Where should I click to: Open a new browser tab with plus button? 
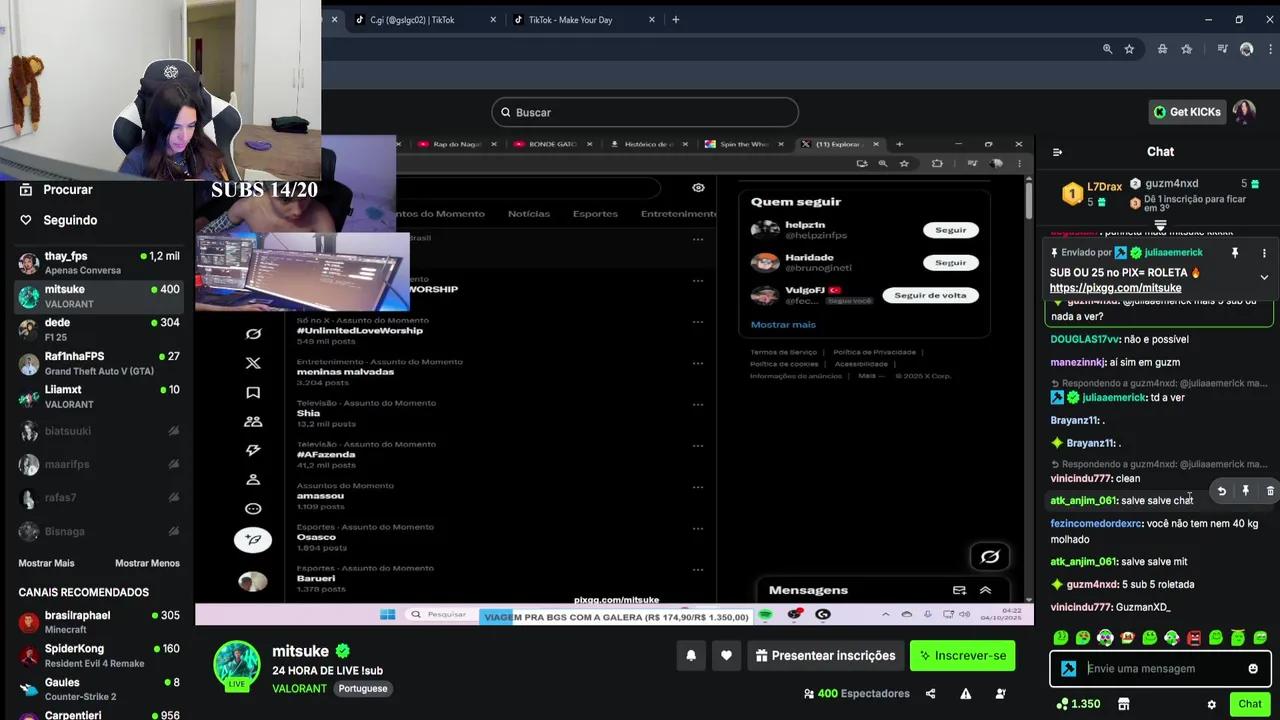676,20
